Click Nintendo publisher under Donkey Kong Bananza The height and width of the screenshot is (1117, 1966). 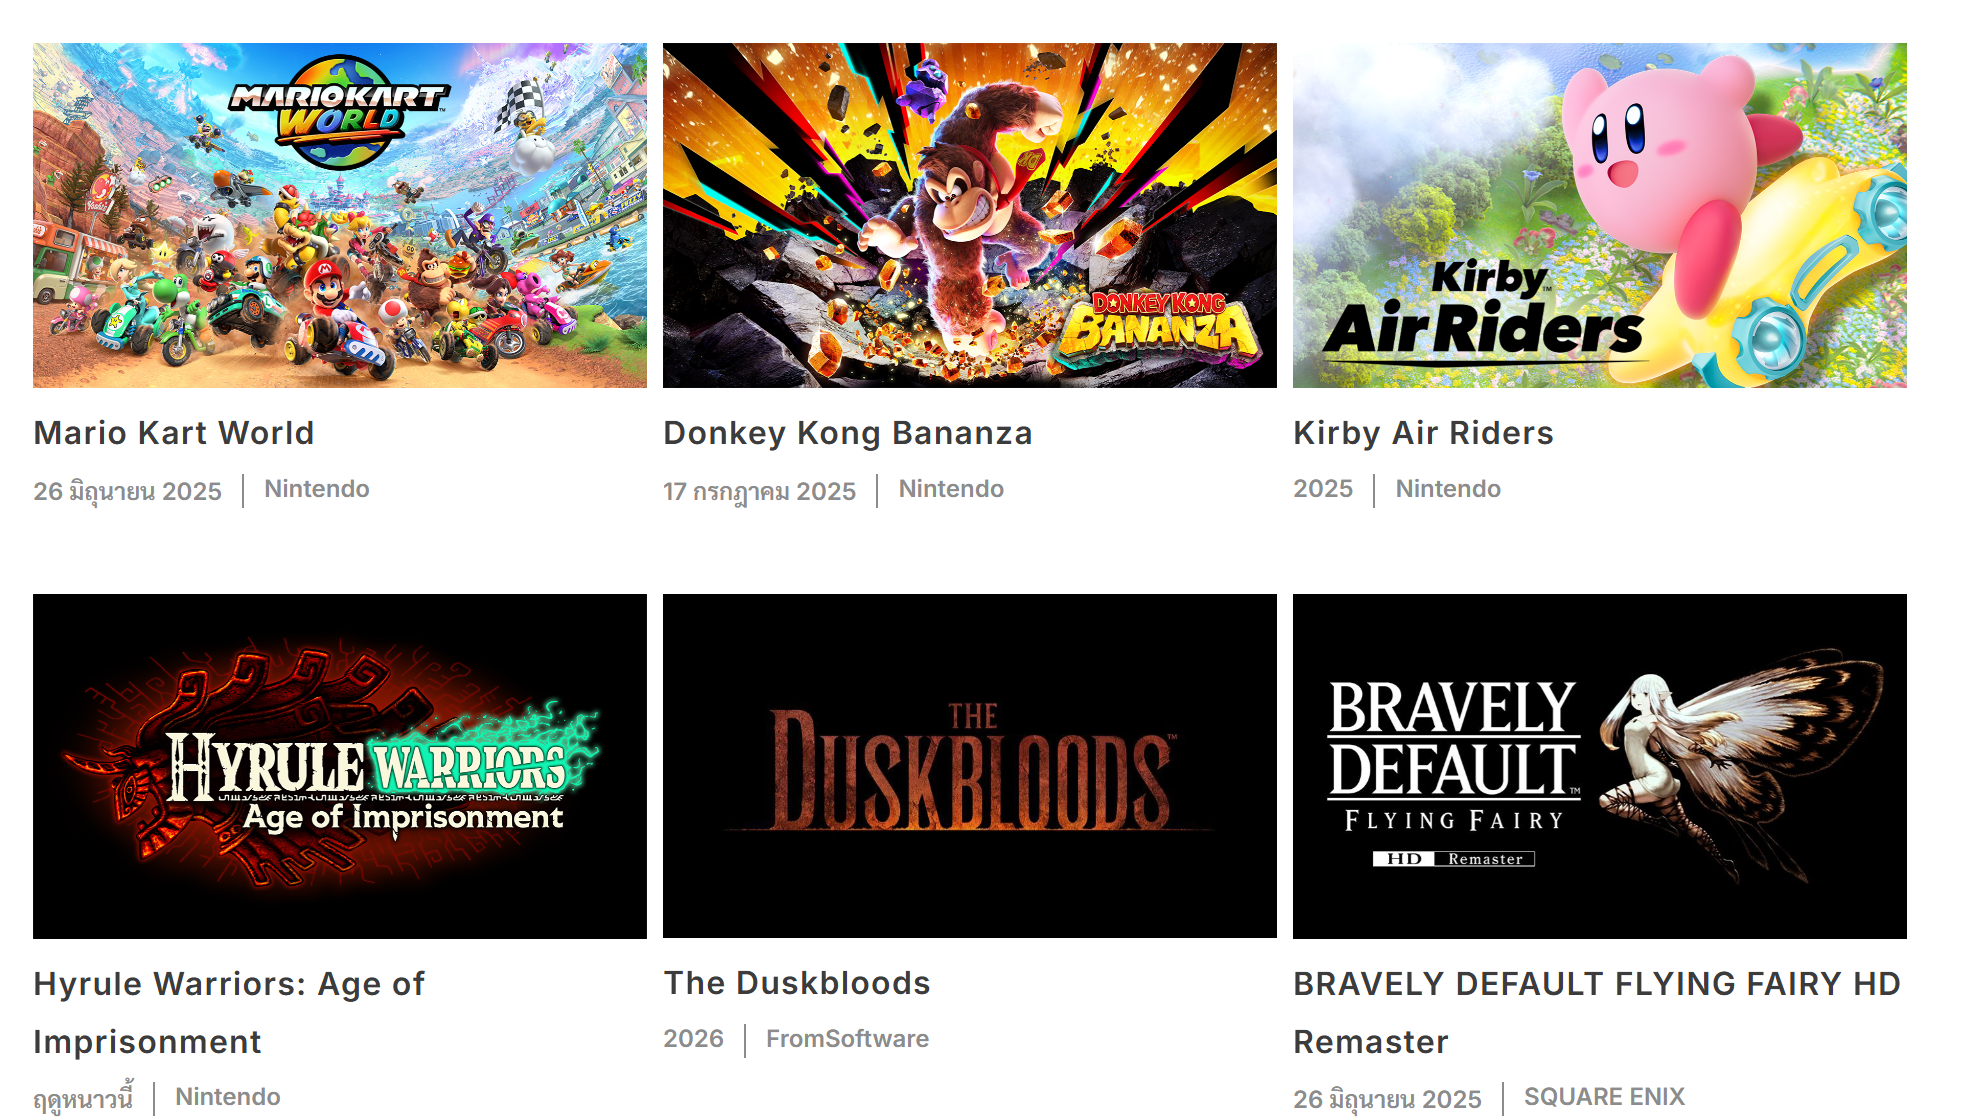[x=951, y=489]
